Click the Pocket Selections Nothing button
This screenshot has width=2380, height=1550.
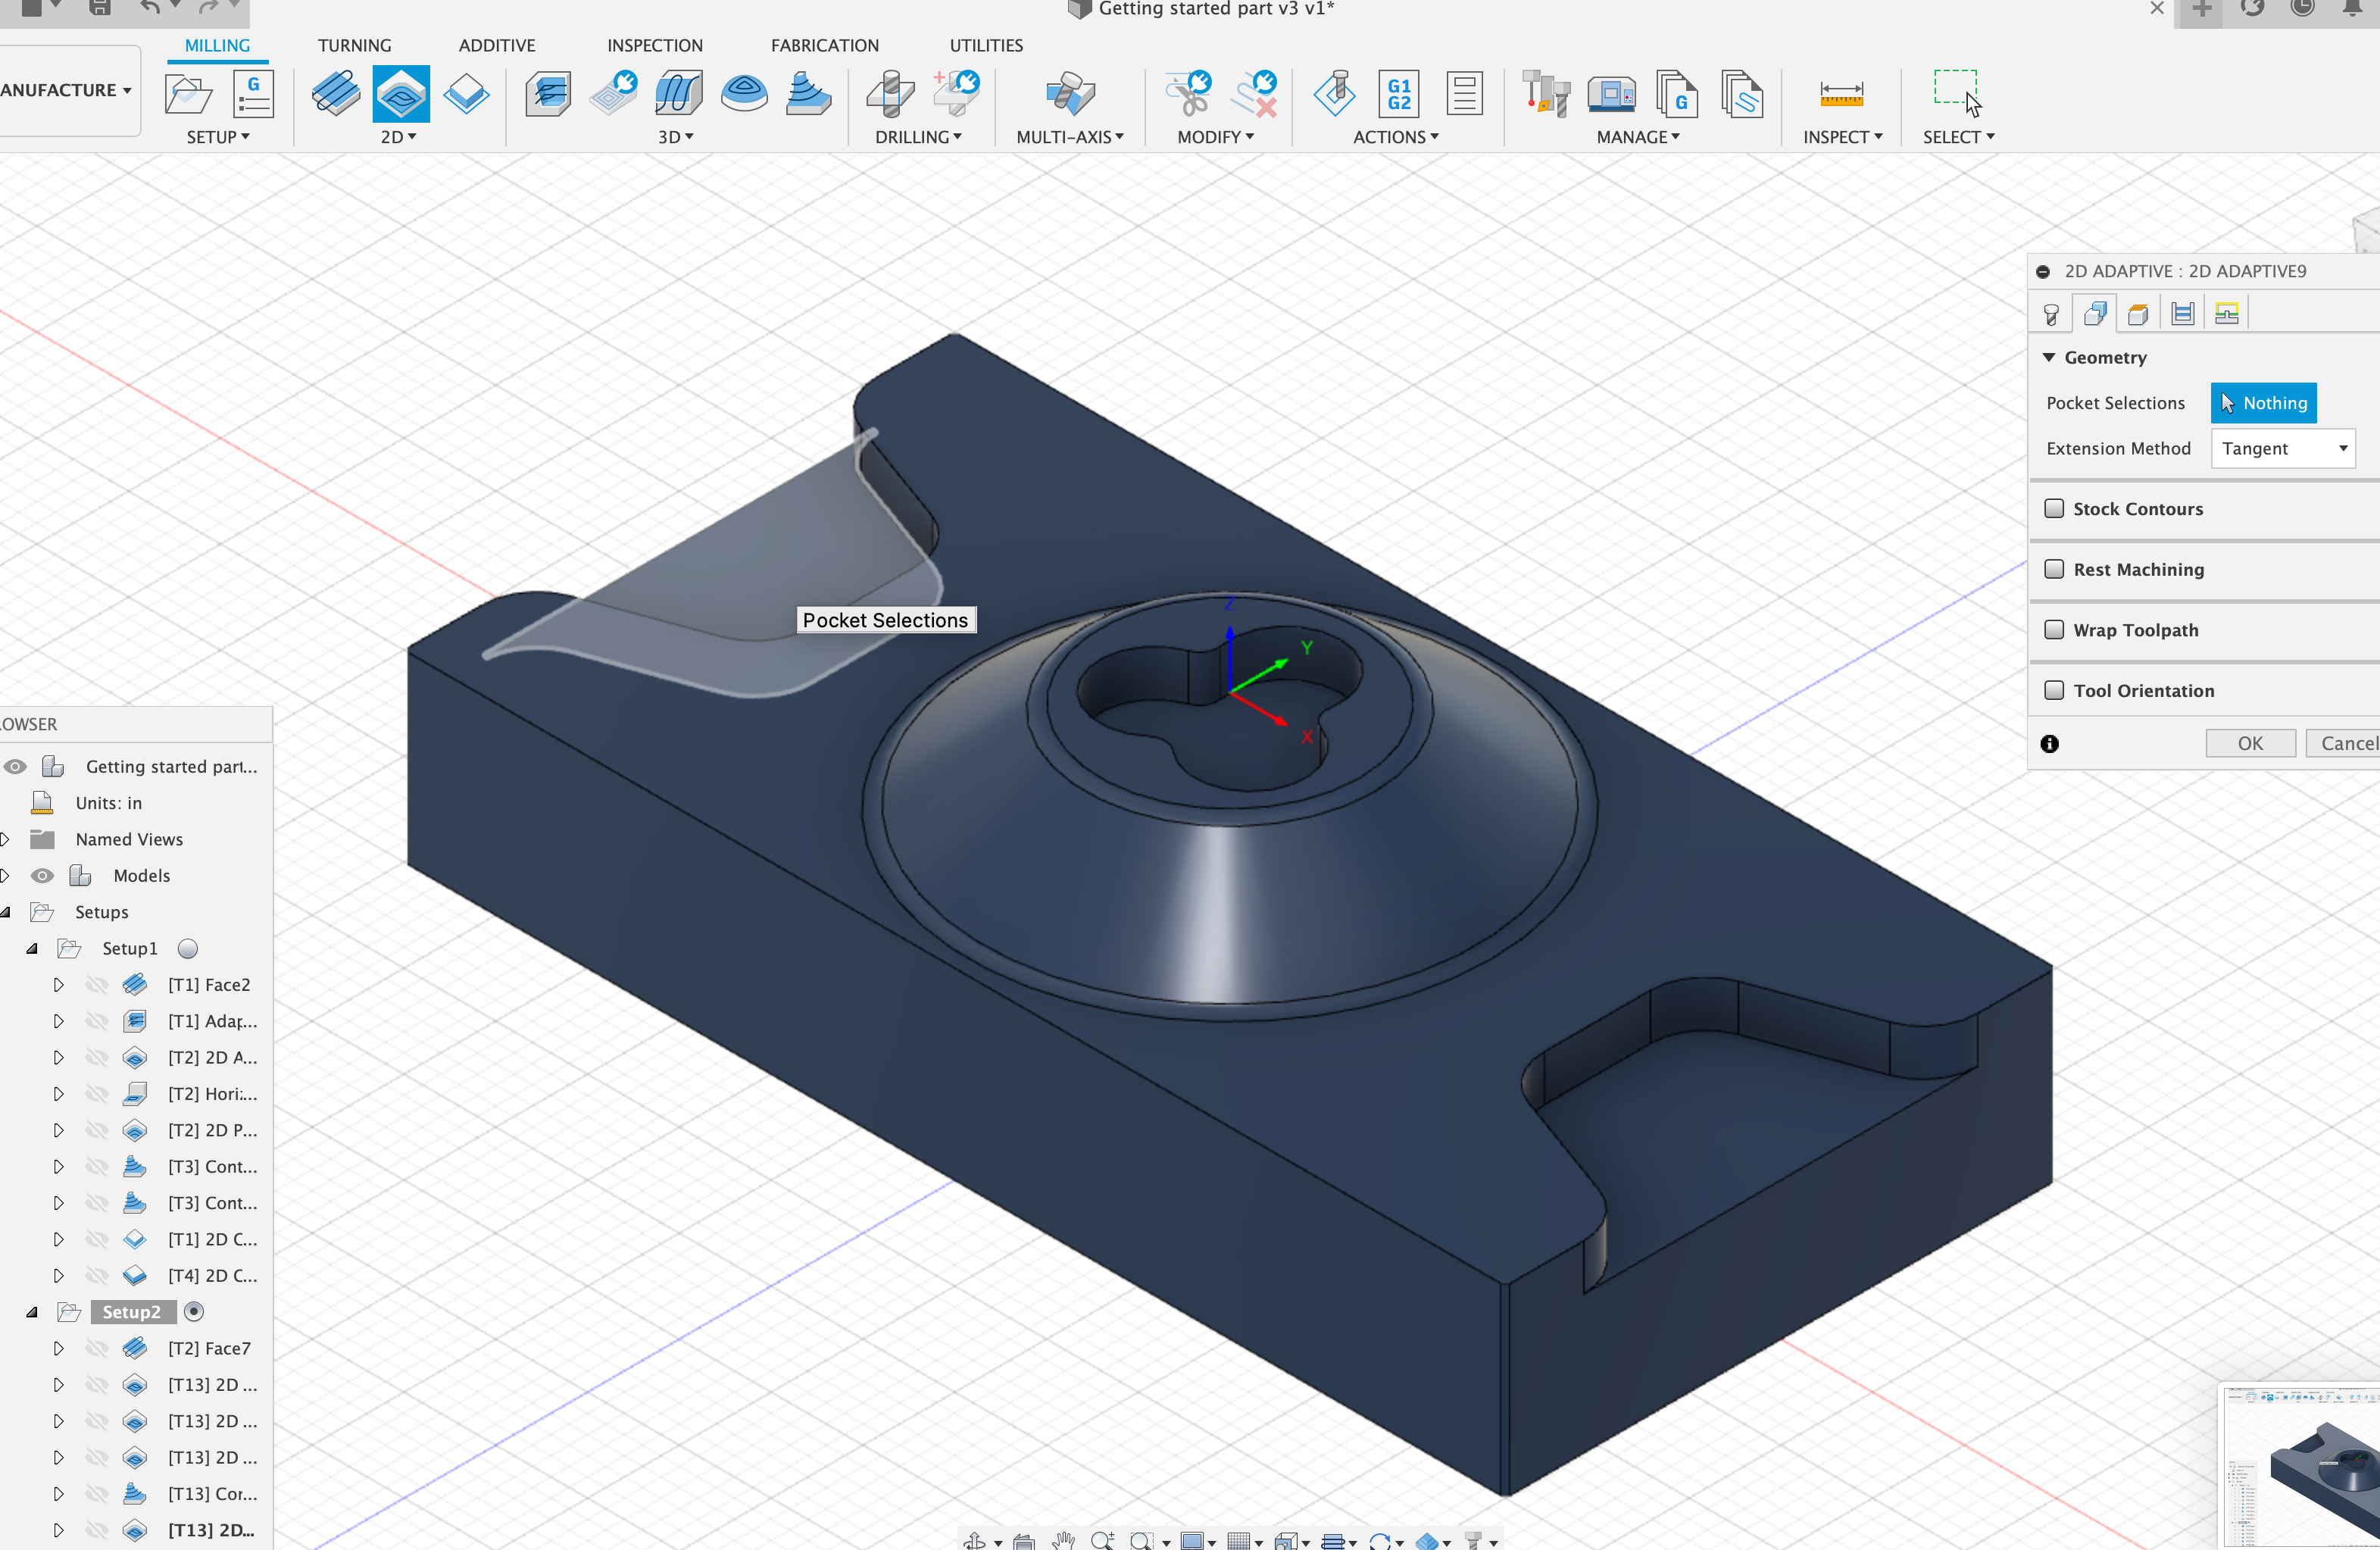pos(2263,403)
